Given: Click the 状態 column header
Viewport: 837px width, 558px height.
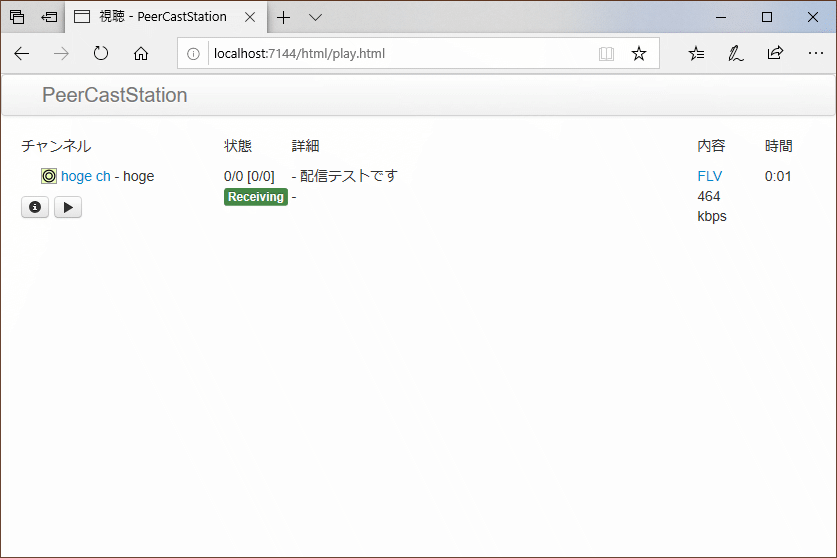Looking at the screenshot, I should [238, 146].
